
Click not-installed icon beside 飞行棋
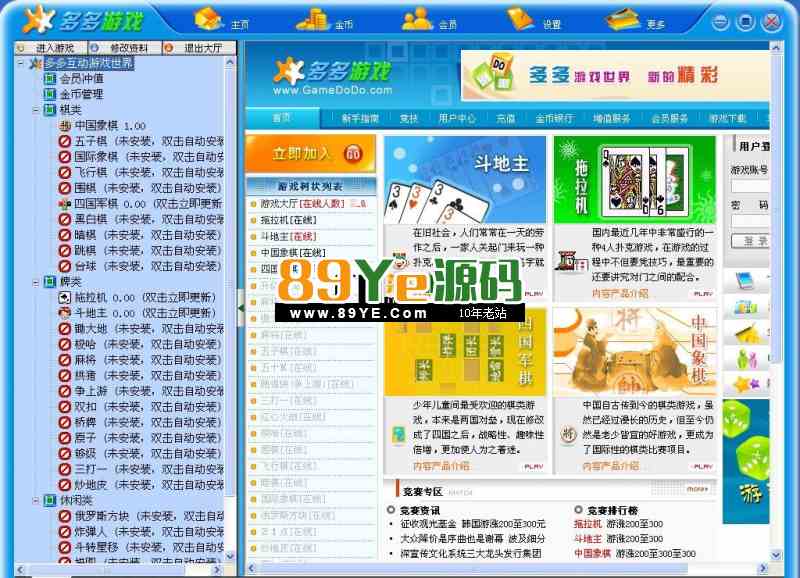coord(65,172)
